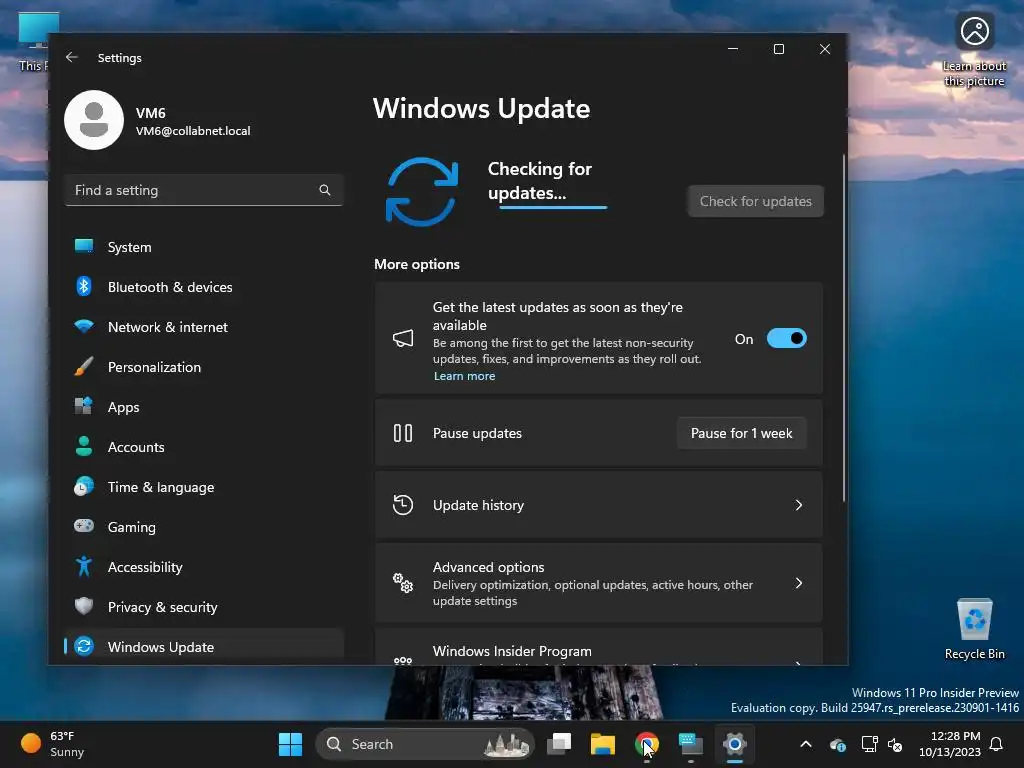Viewport: 1024px width, 768px height.
Task: Open Windows Insider Program settings
Action: point(598,647)
